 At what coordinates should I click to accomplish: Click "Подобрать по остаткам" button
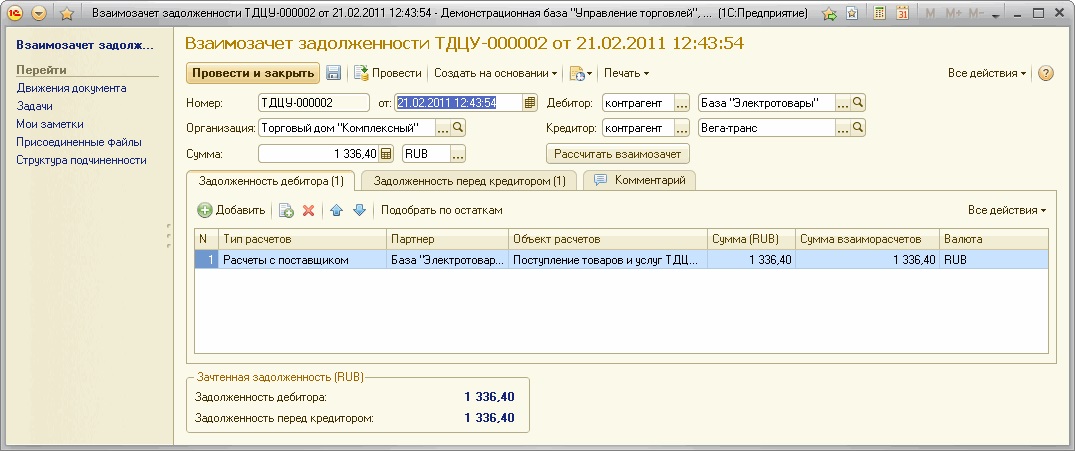tap(442, 210)
